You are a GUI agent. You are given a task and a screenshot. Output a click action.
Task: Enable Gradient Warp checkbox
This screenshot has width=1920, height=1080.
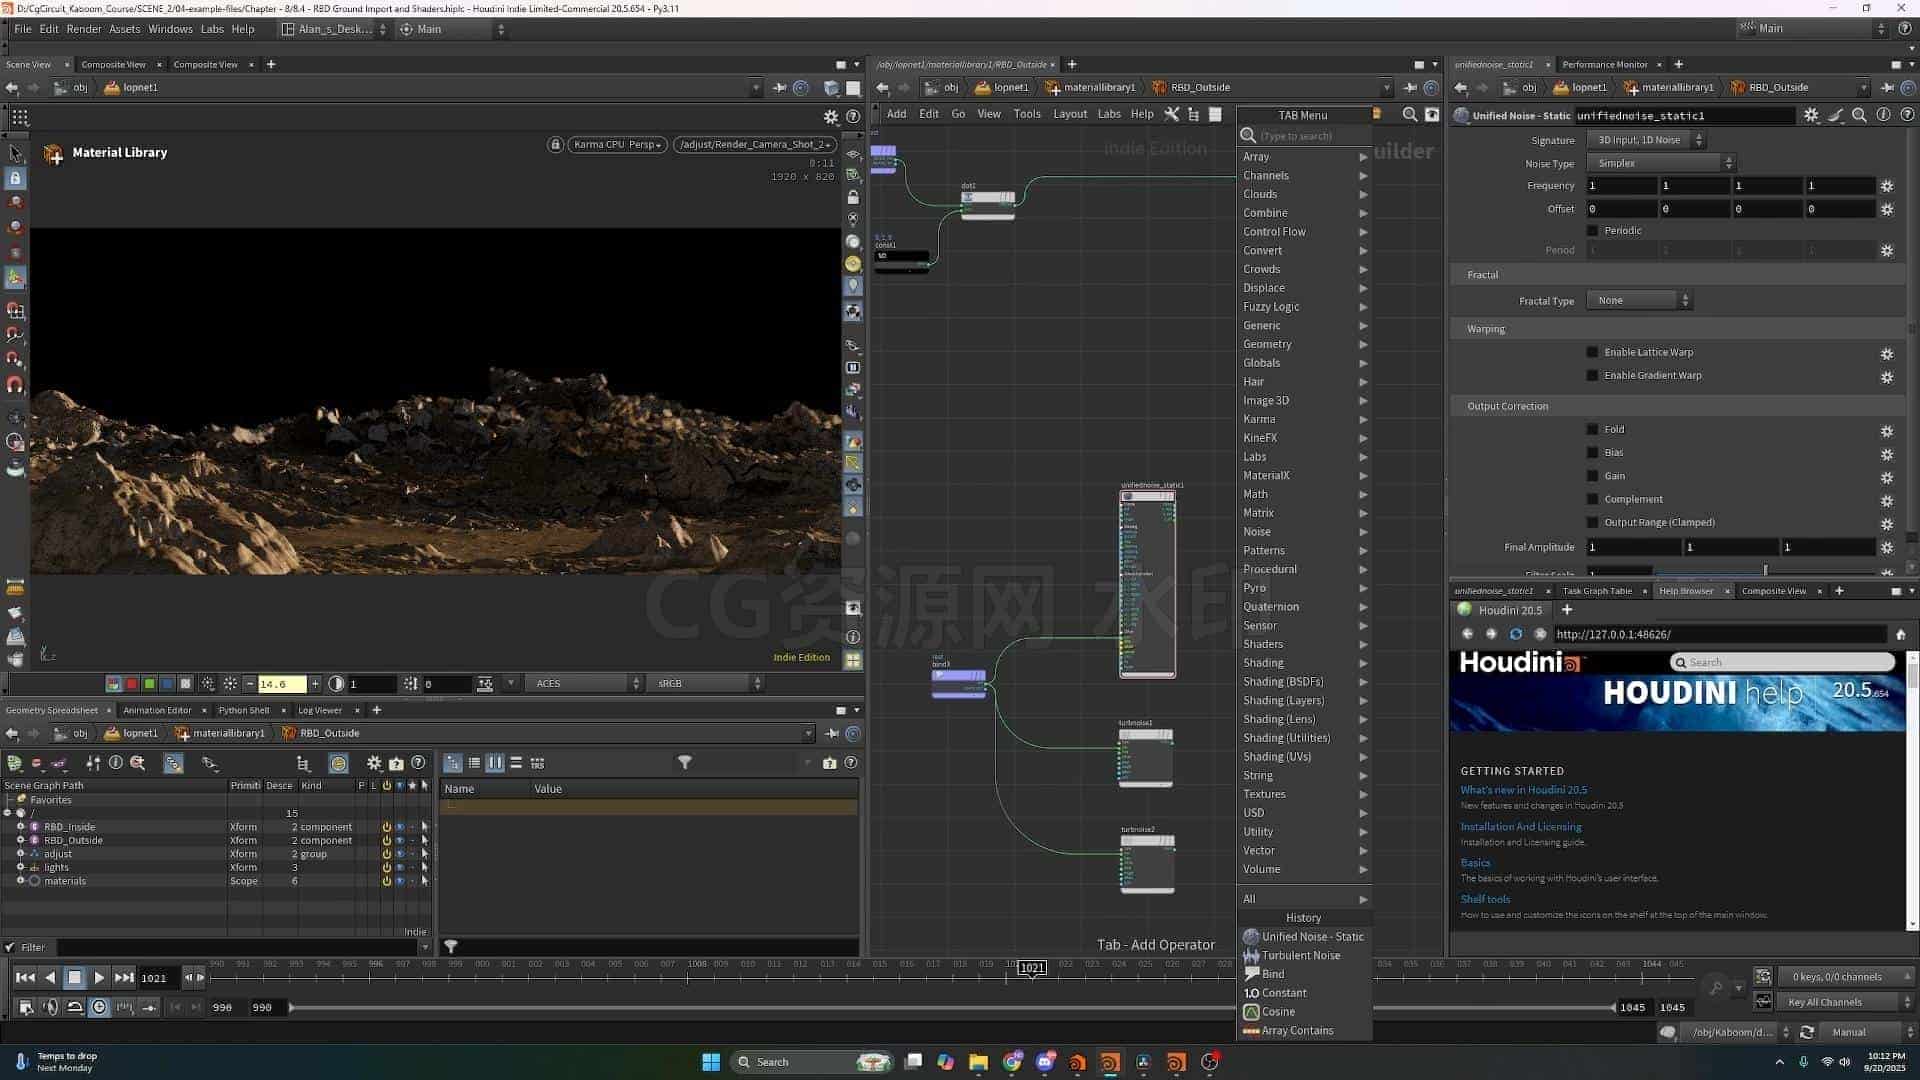tap(1592, 376)
